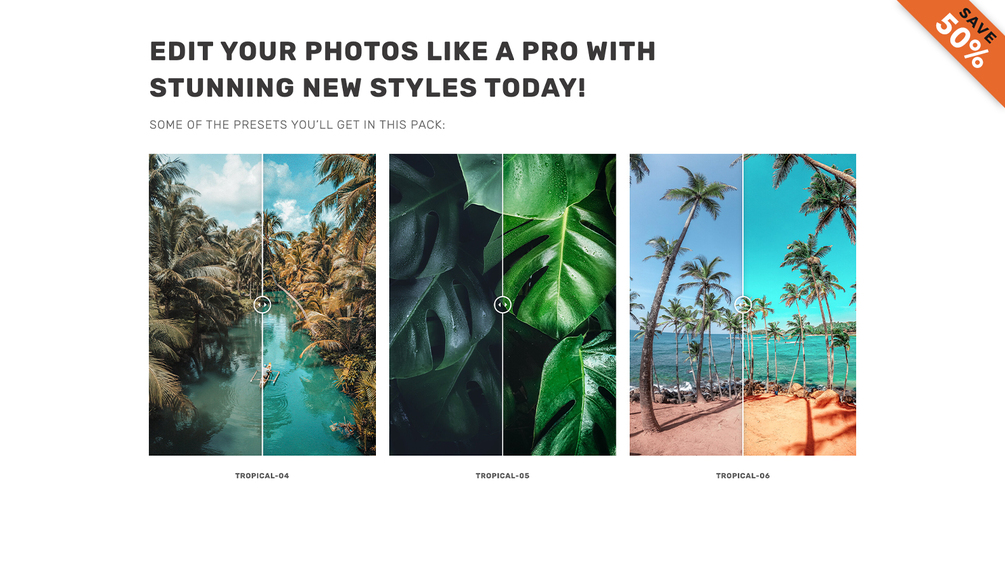Click the bright green edited monstera leaf
Image resolution: width=1005 pixels, height=565 pixels.
(x=560, y=304)
